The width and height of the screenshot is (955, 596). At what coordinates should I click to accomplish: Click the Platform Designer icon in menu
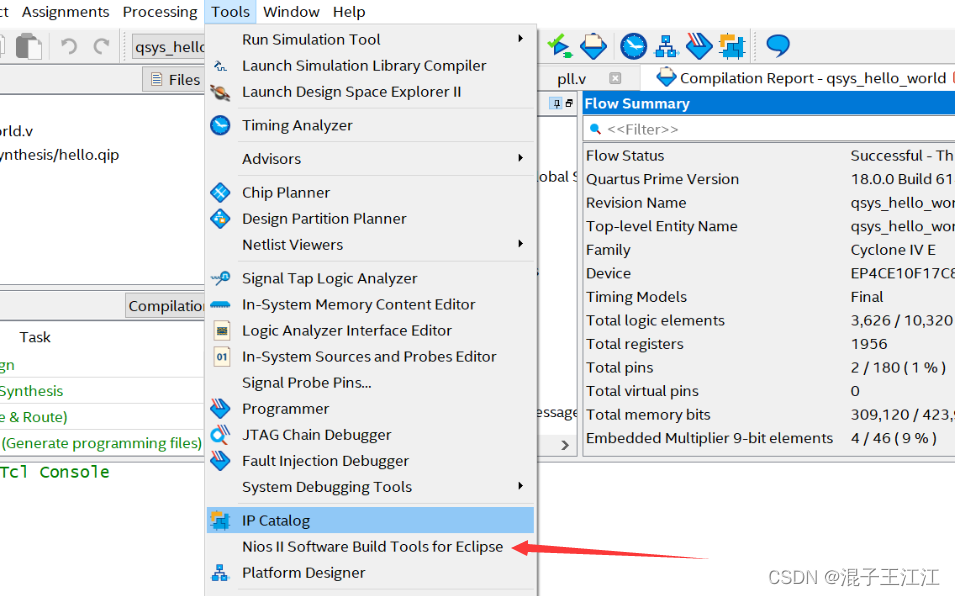[220, 573]
